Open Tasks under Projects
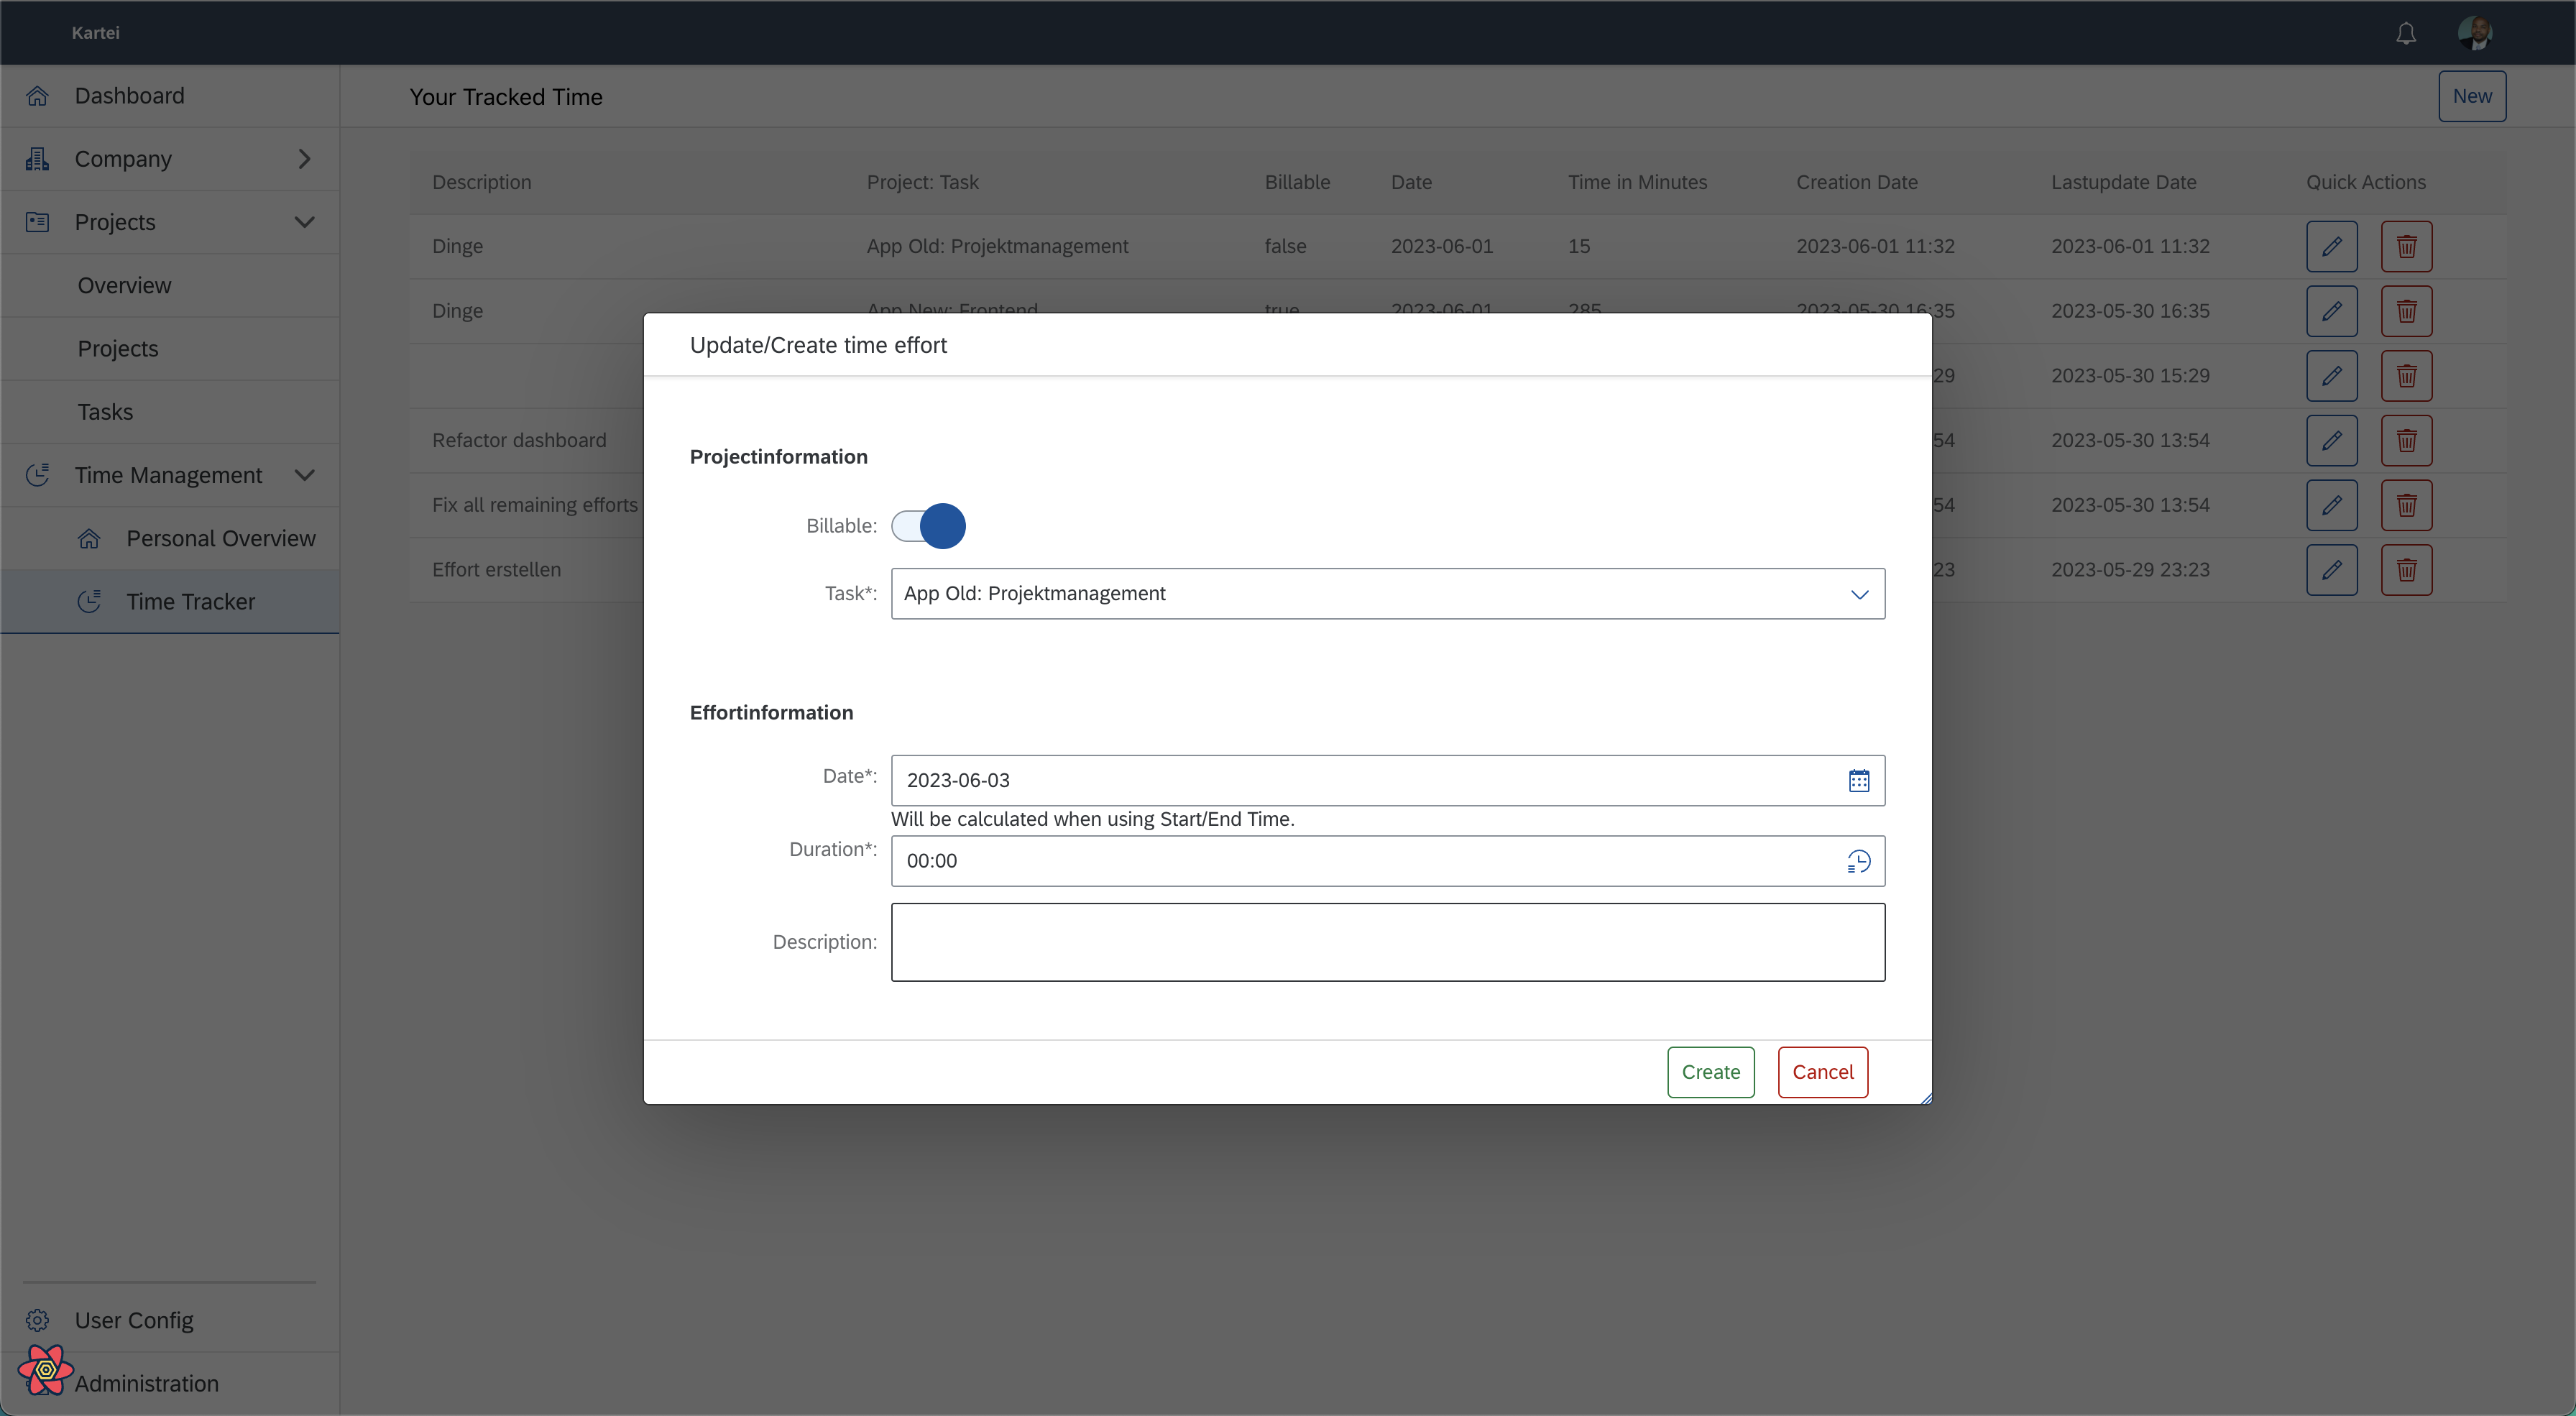The width and height of the screenshot is (2576, 1416). (170, 412)
